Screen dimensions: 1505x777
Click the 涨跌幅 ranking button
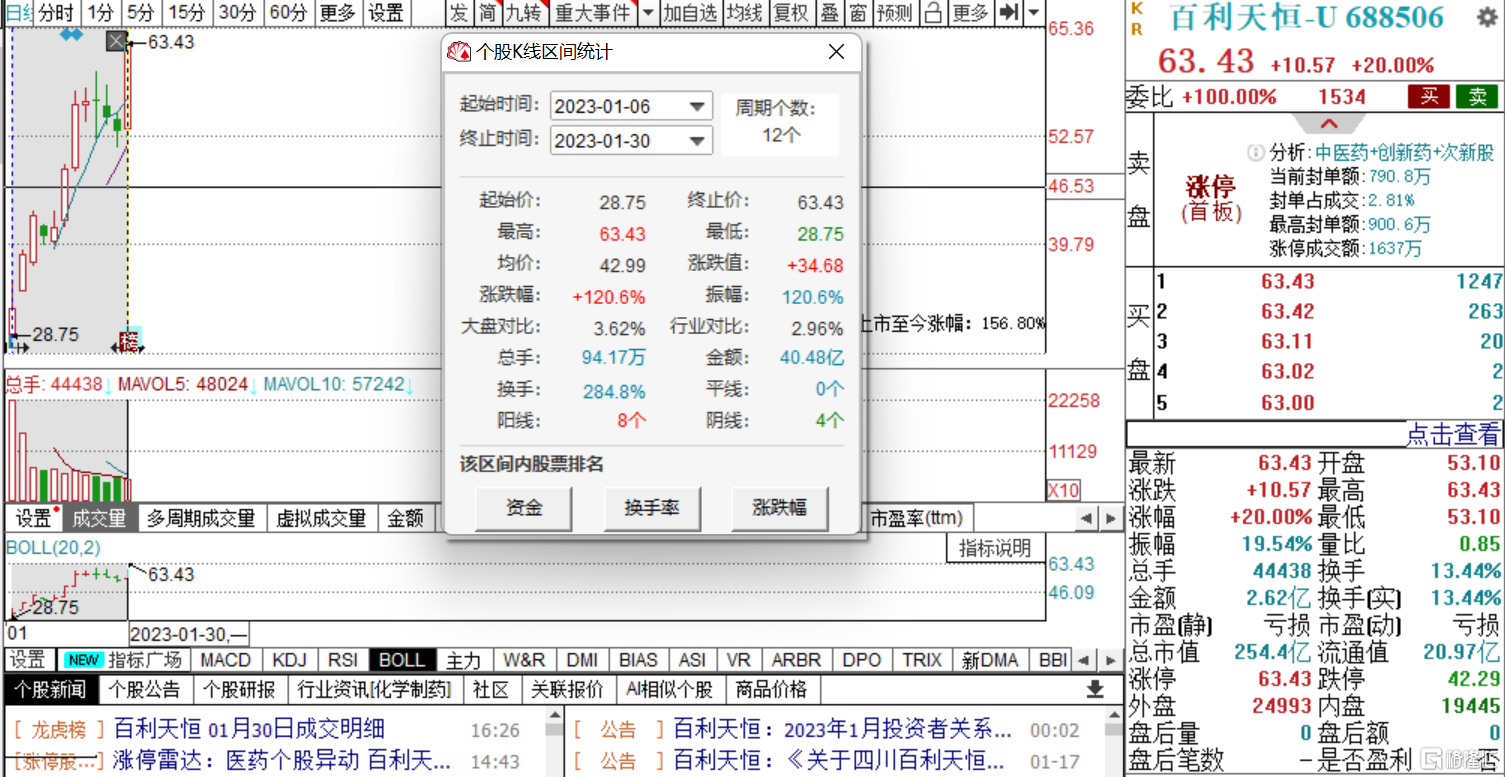(780, 508)
